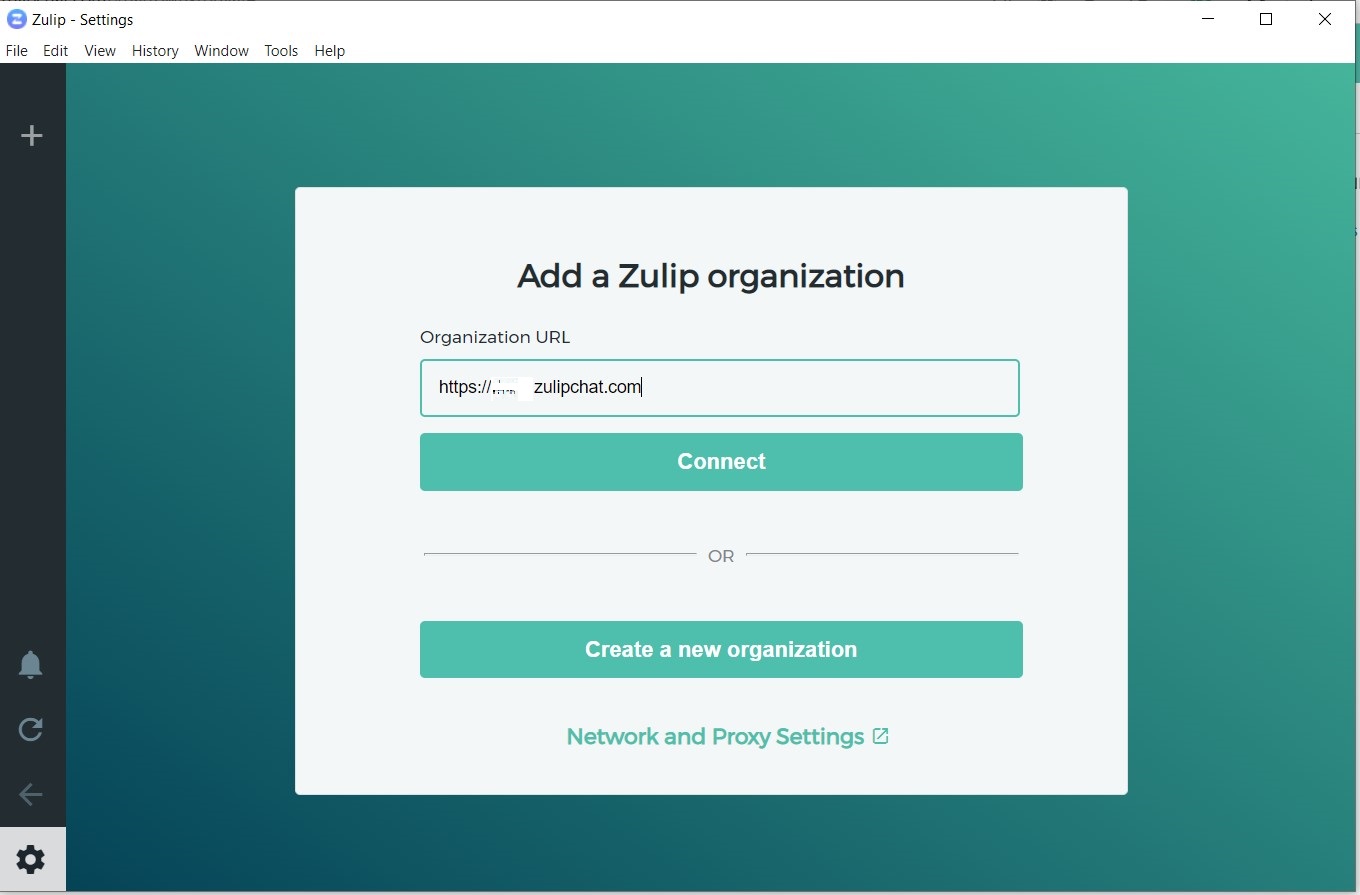Viewport: 1360px width, 895px height.
Task: Reload Zulip using the refresh icon
Action: pyautogui.click(x=31, y=729)
